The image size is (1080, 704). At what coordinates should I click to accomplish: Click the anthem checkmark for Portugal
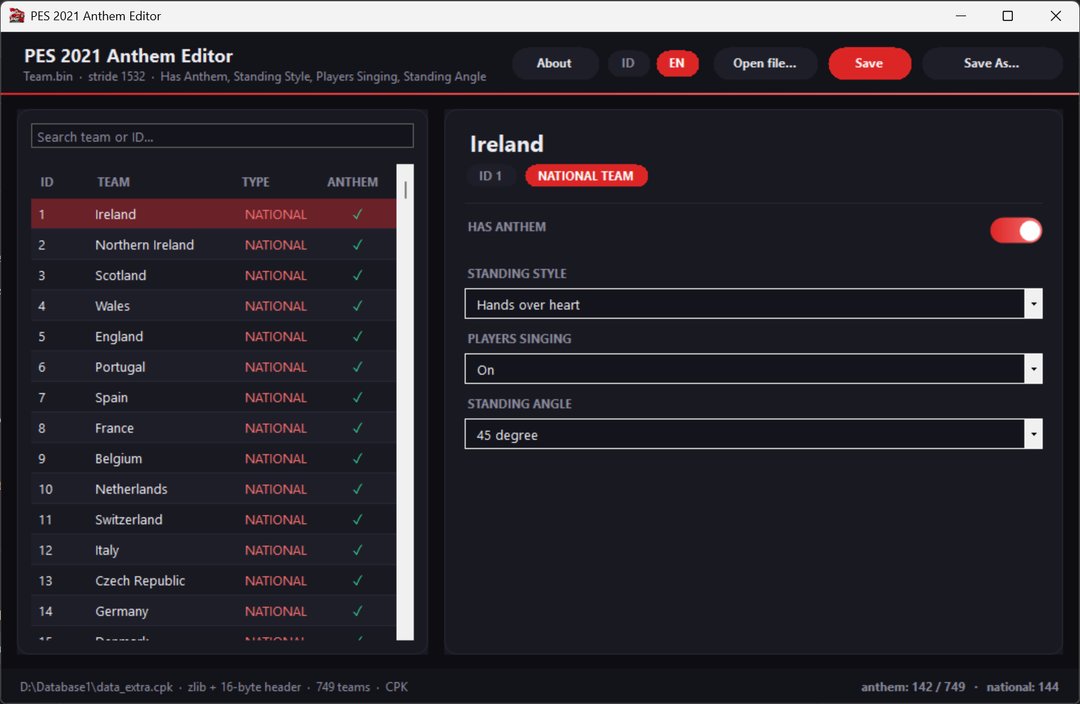point(357,367)
